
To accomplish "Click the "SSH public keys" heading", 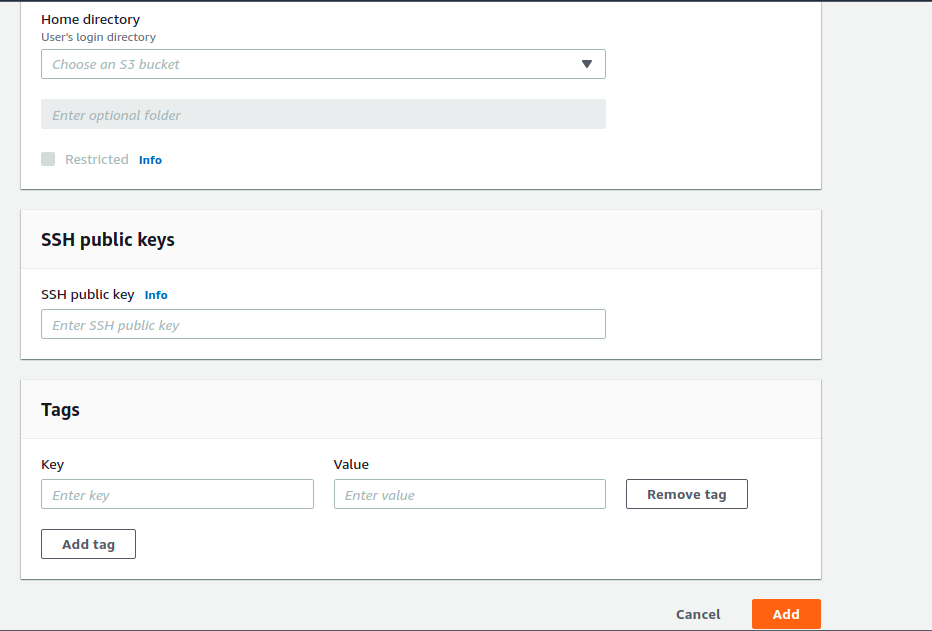I will [x=108, y=239].
